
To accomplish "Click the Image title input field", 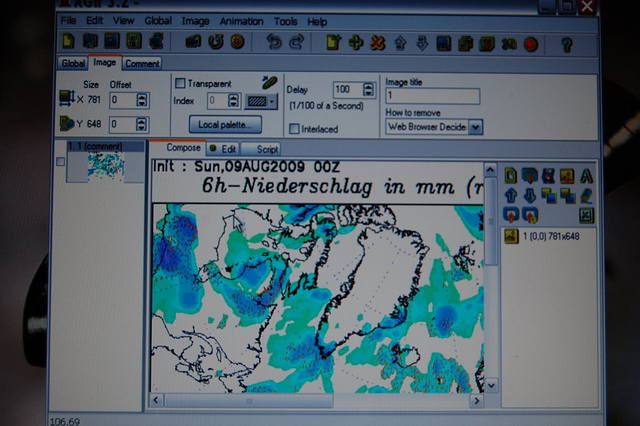I will (x=432, y=96).
